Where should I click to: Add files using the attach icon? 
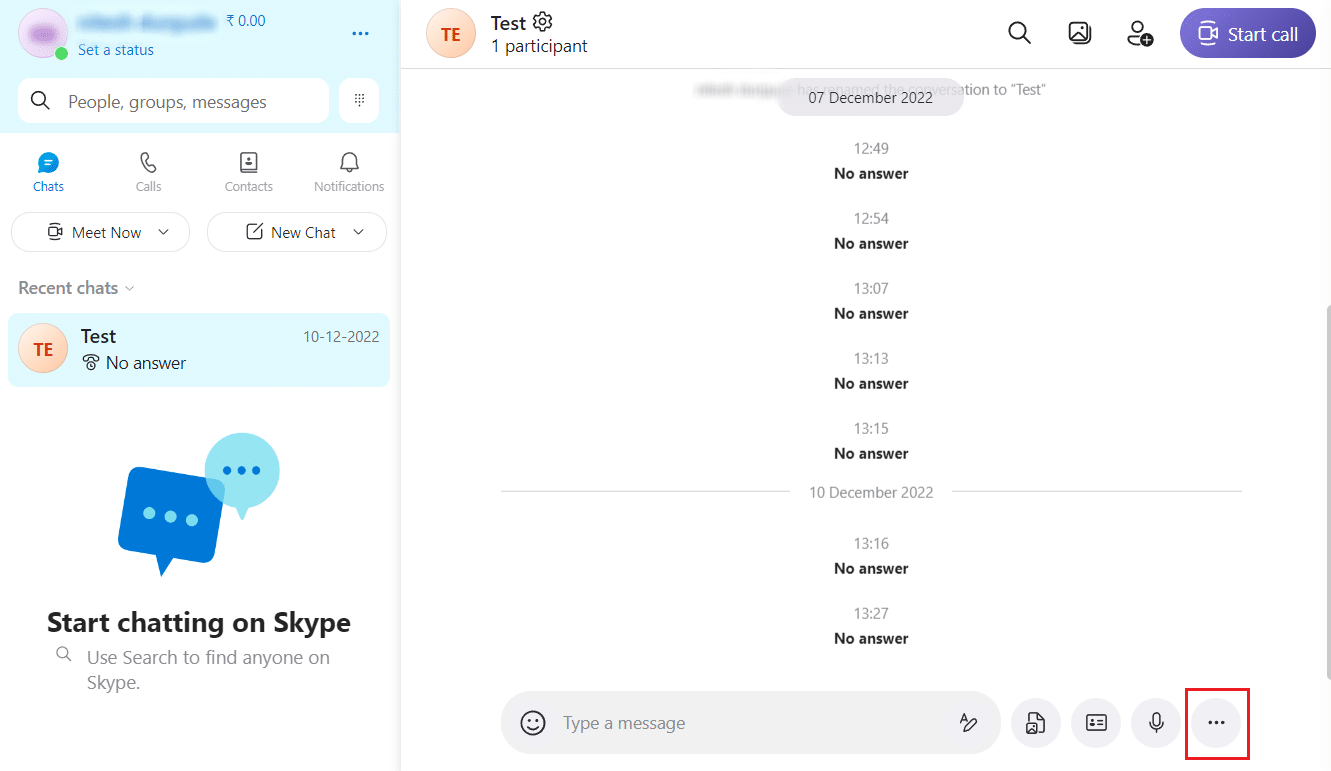pyautogui.click(x=1035, y=722)
